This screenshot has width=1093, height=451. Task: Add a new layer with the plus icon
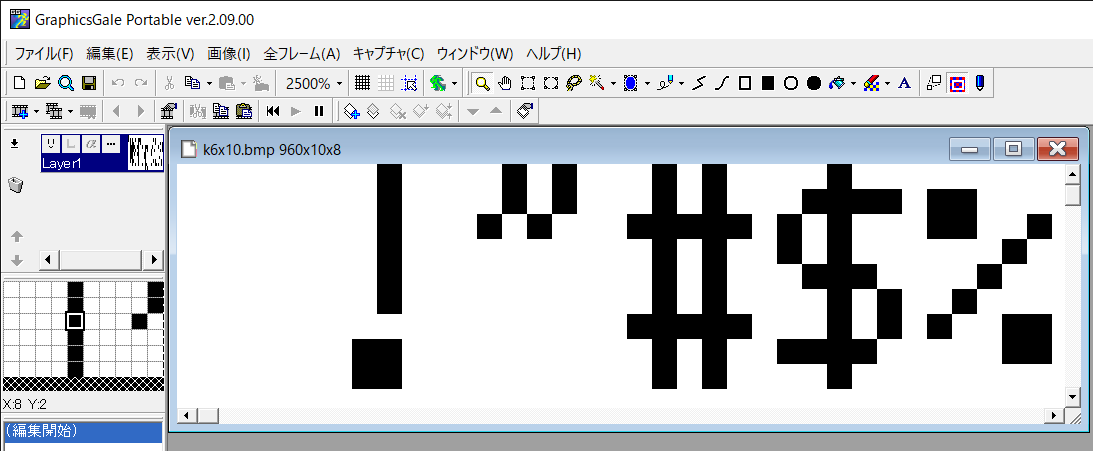point(352,111)
